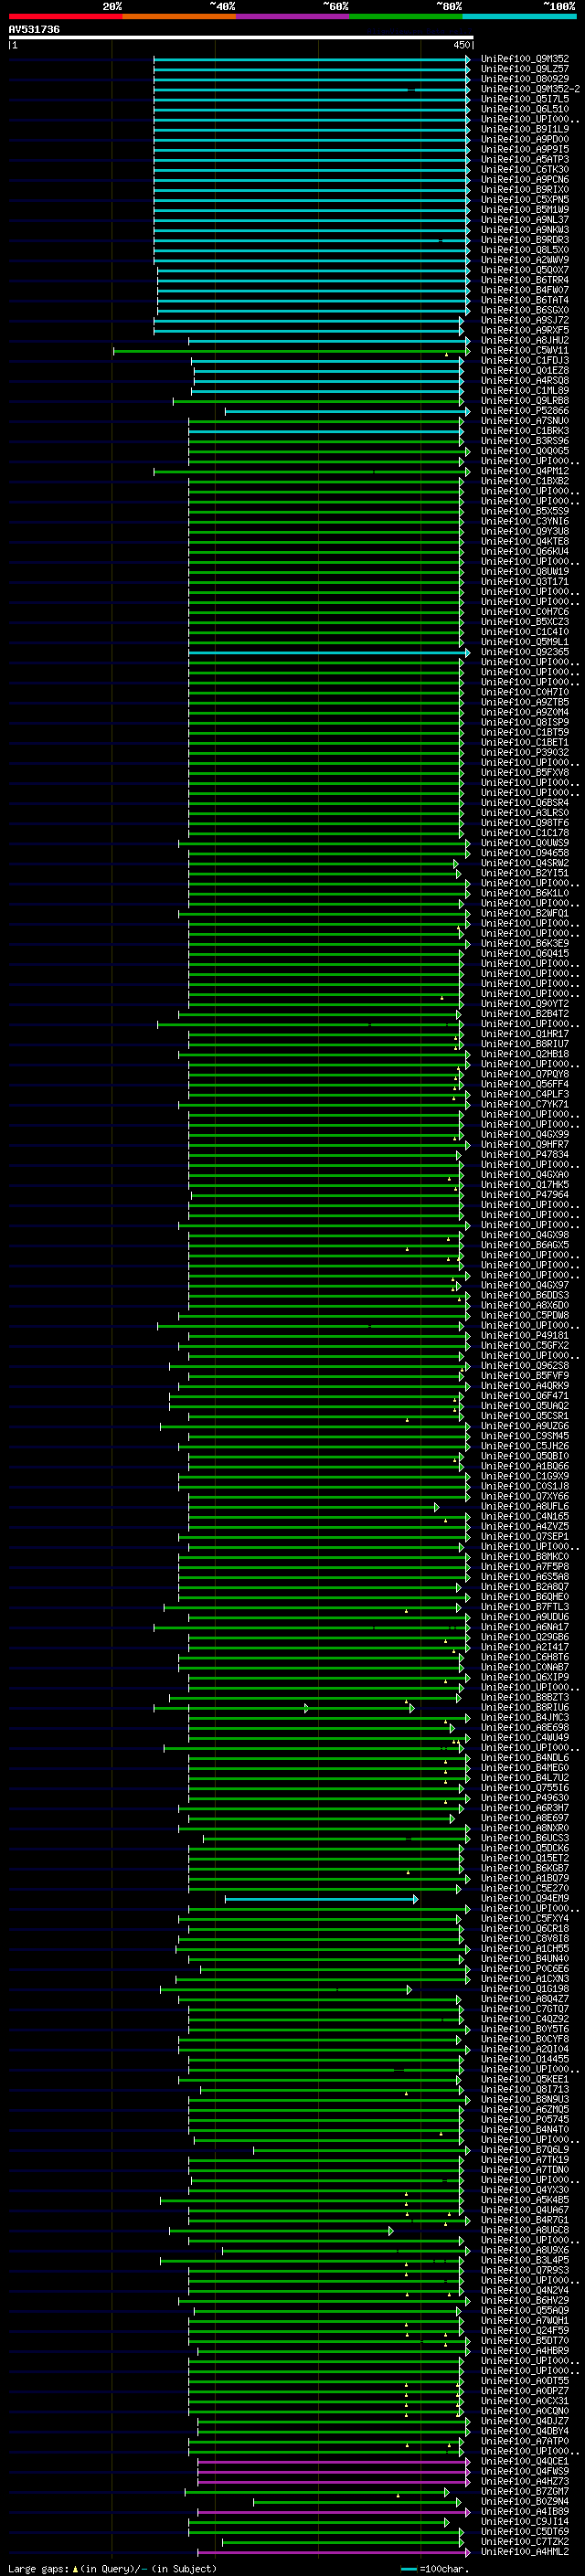Click label UniRef100_A4IB89
The width and height of the screenshot is (585, 2576).
pyautogui.click(x=525, y=2511)
